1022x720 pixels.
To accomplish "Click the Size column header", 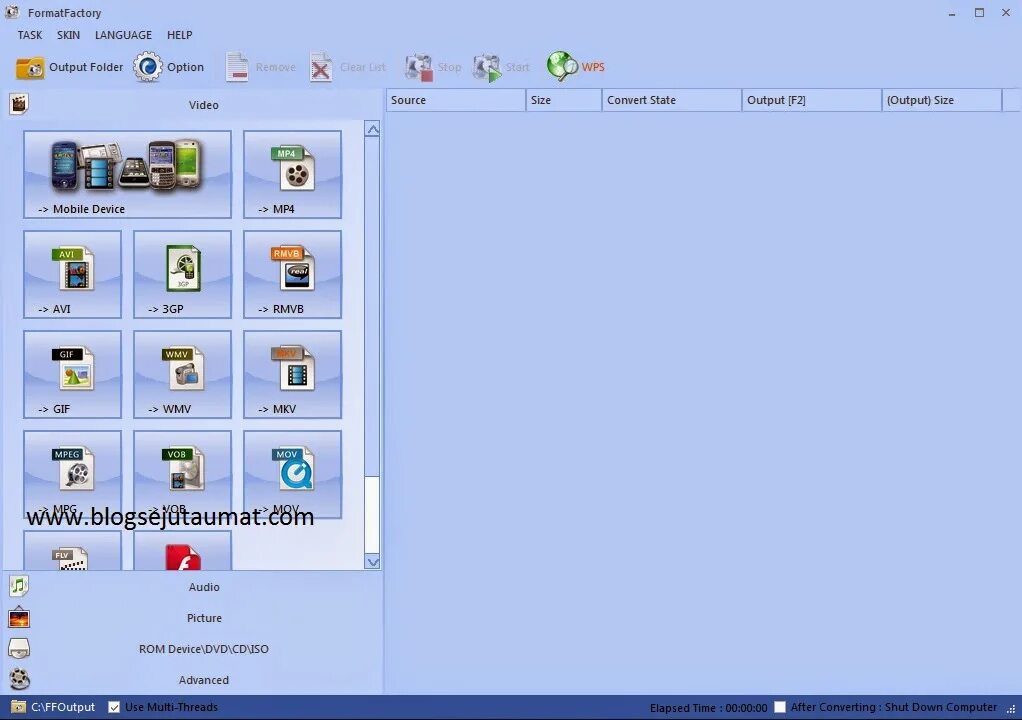I will tap(564, 100).
